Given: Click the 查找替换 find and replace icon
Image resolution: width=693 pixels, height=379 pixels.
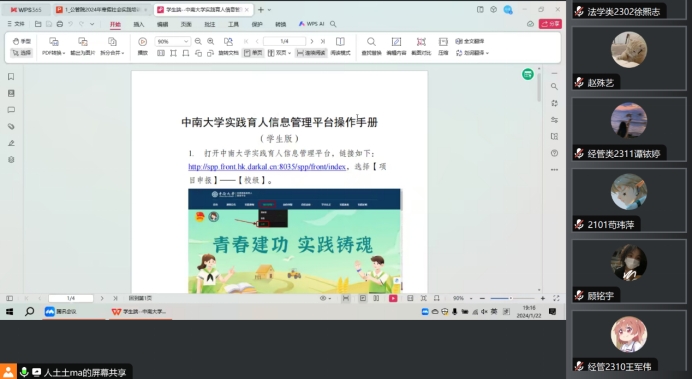Looking at the screenshot, I should [371, 45].
